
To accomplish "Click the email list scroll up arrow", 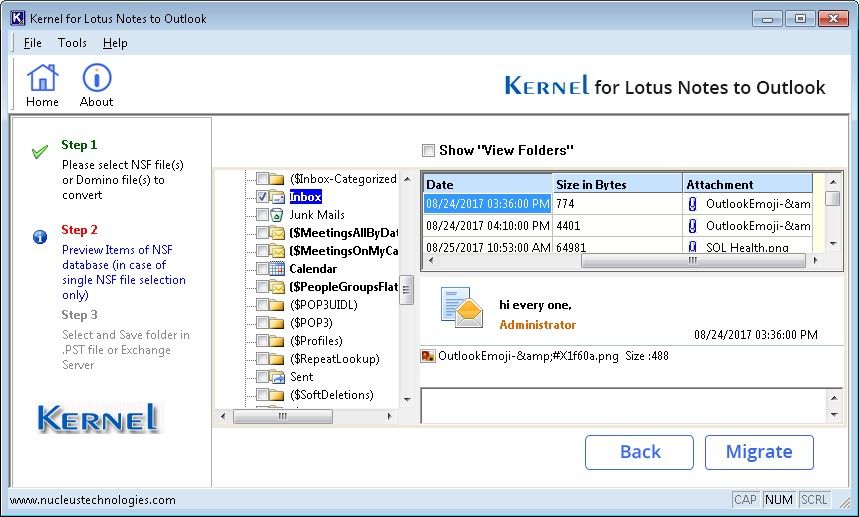I will pos(833,181).
